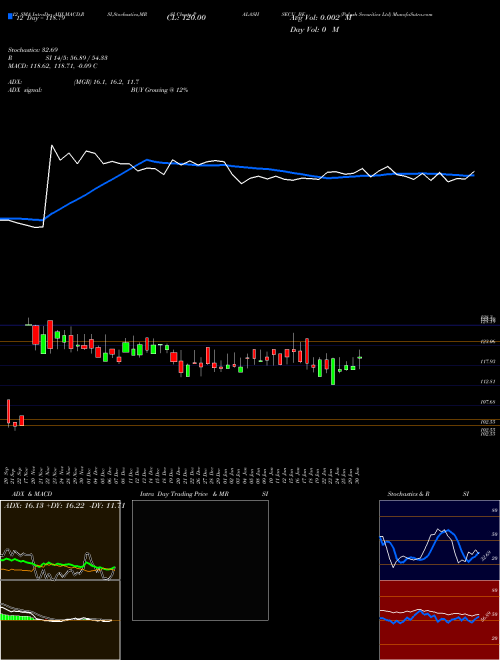This screenshot has height=660, width=500.
Task: Click the red RSI panel
Action: pos(439,620)
